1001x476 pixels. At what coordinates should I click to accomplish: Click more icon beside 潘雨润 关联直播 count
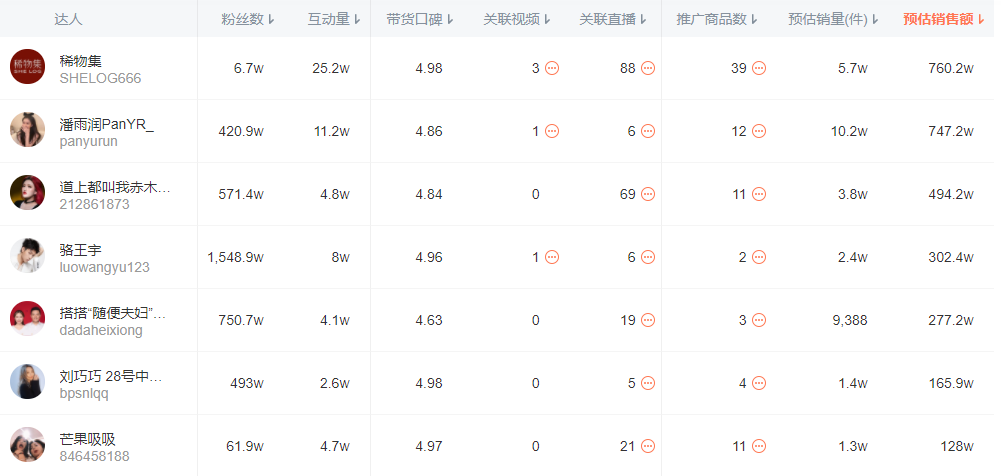[648, 131]
